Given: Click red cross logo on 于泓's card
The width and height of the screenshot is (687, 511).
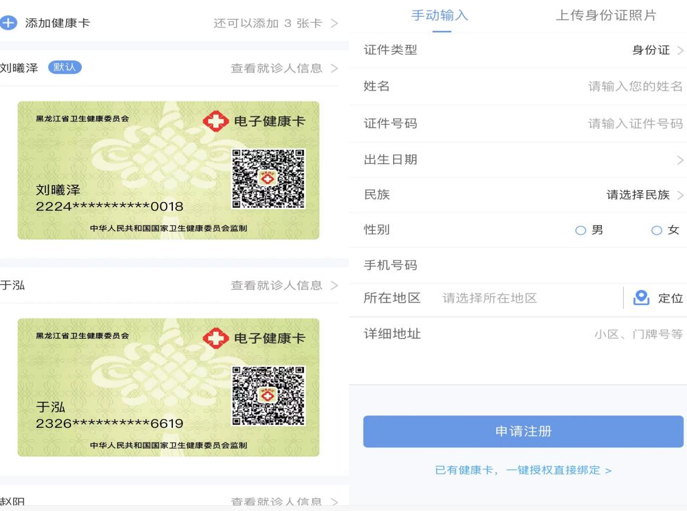Looking at the screenshot, I should 216,338.
